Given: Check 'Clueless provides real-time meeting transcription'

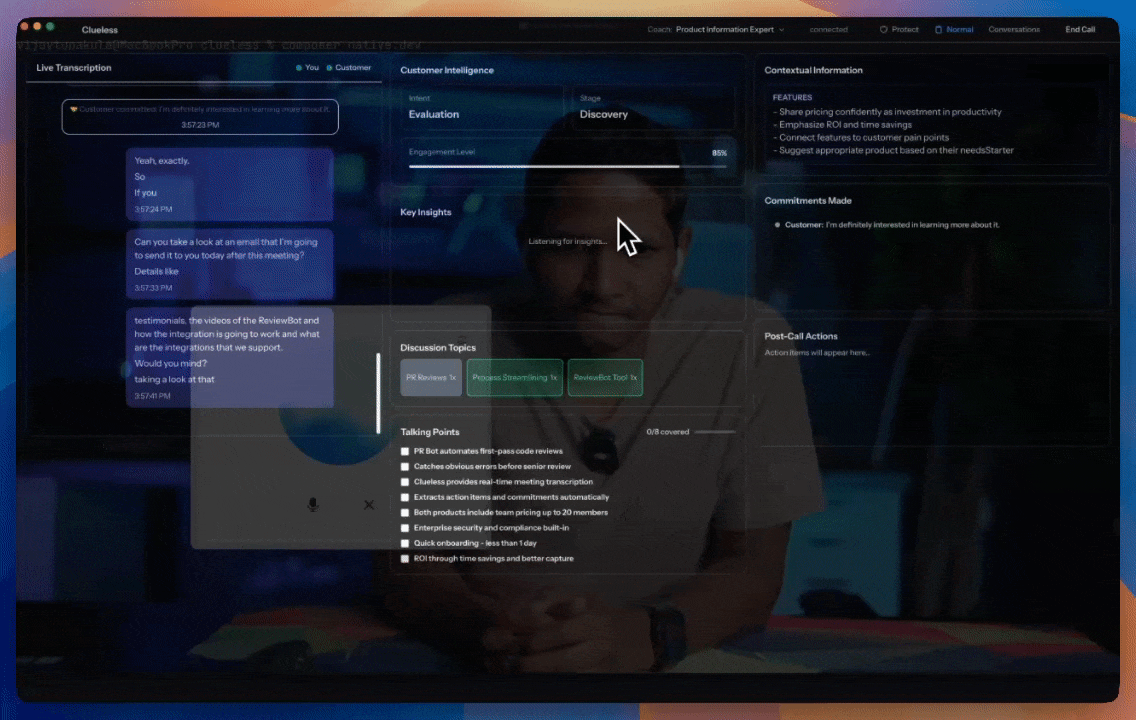Looking at the screenshot, I should [405, 482].
